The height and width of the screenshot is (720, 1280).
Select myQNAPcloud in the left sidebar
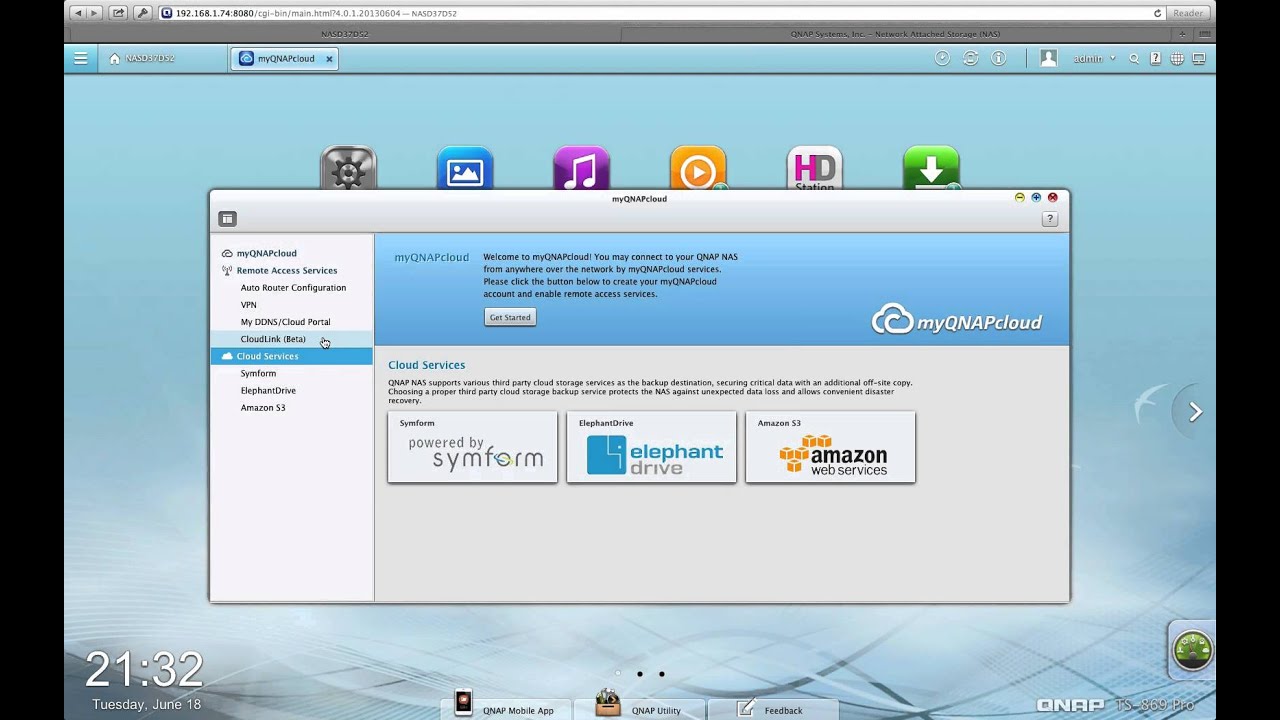coord(266,253)
